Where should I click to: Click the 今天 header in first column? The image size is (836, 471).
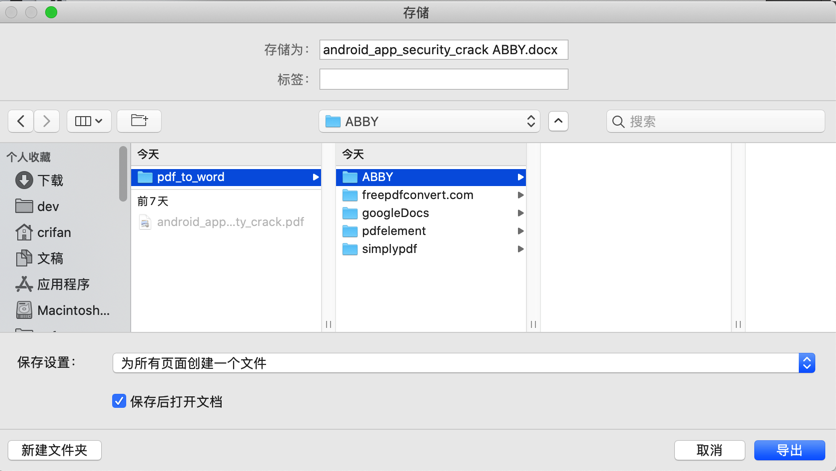coord(148,155)
